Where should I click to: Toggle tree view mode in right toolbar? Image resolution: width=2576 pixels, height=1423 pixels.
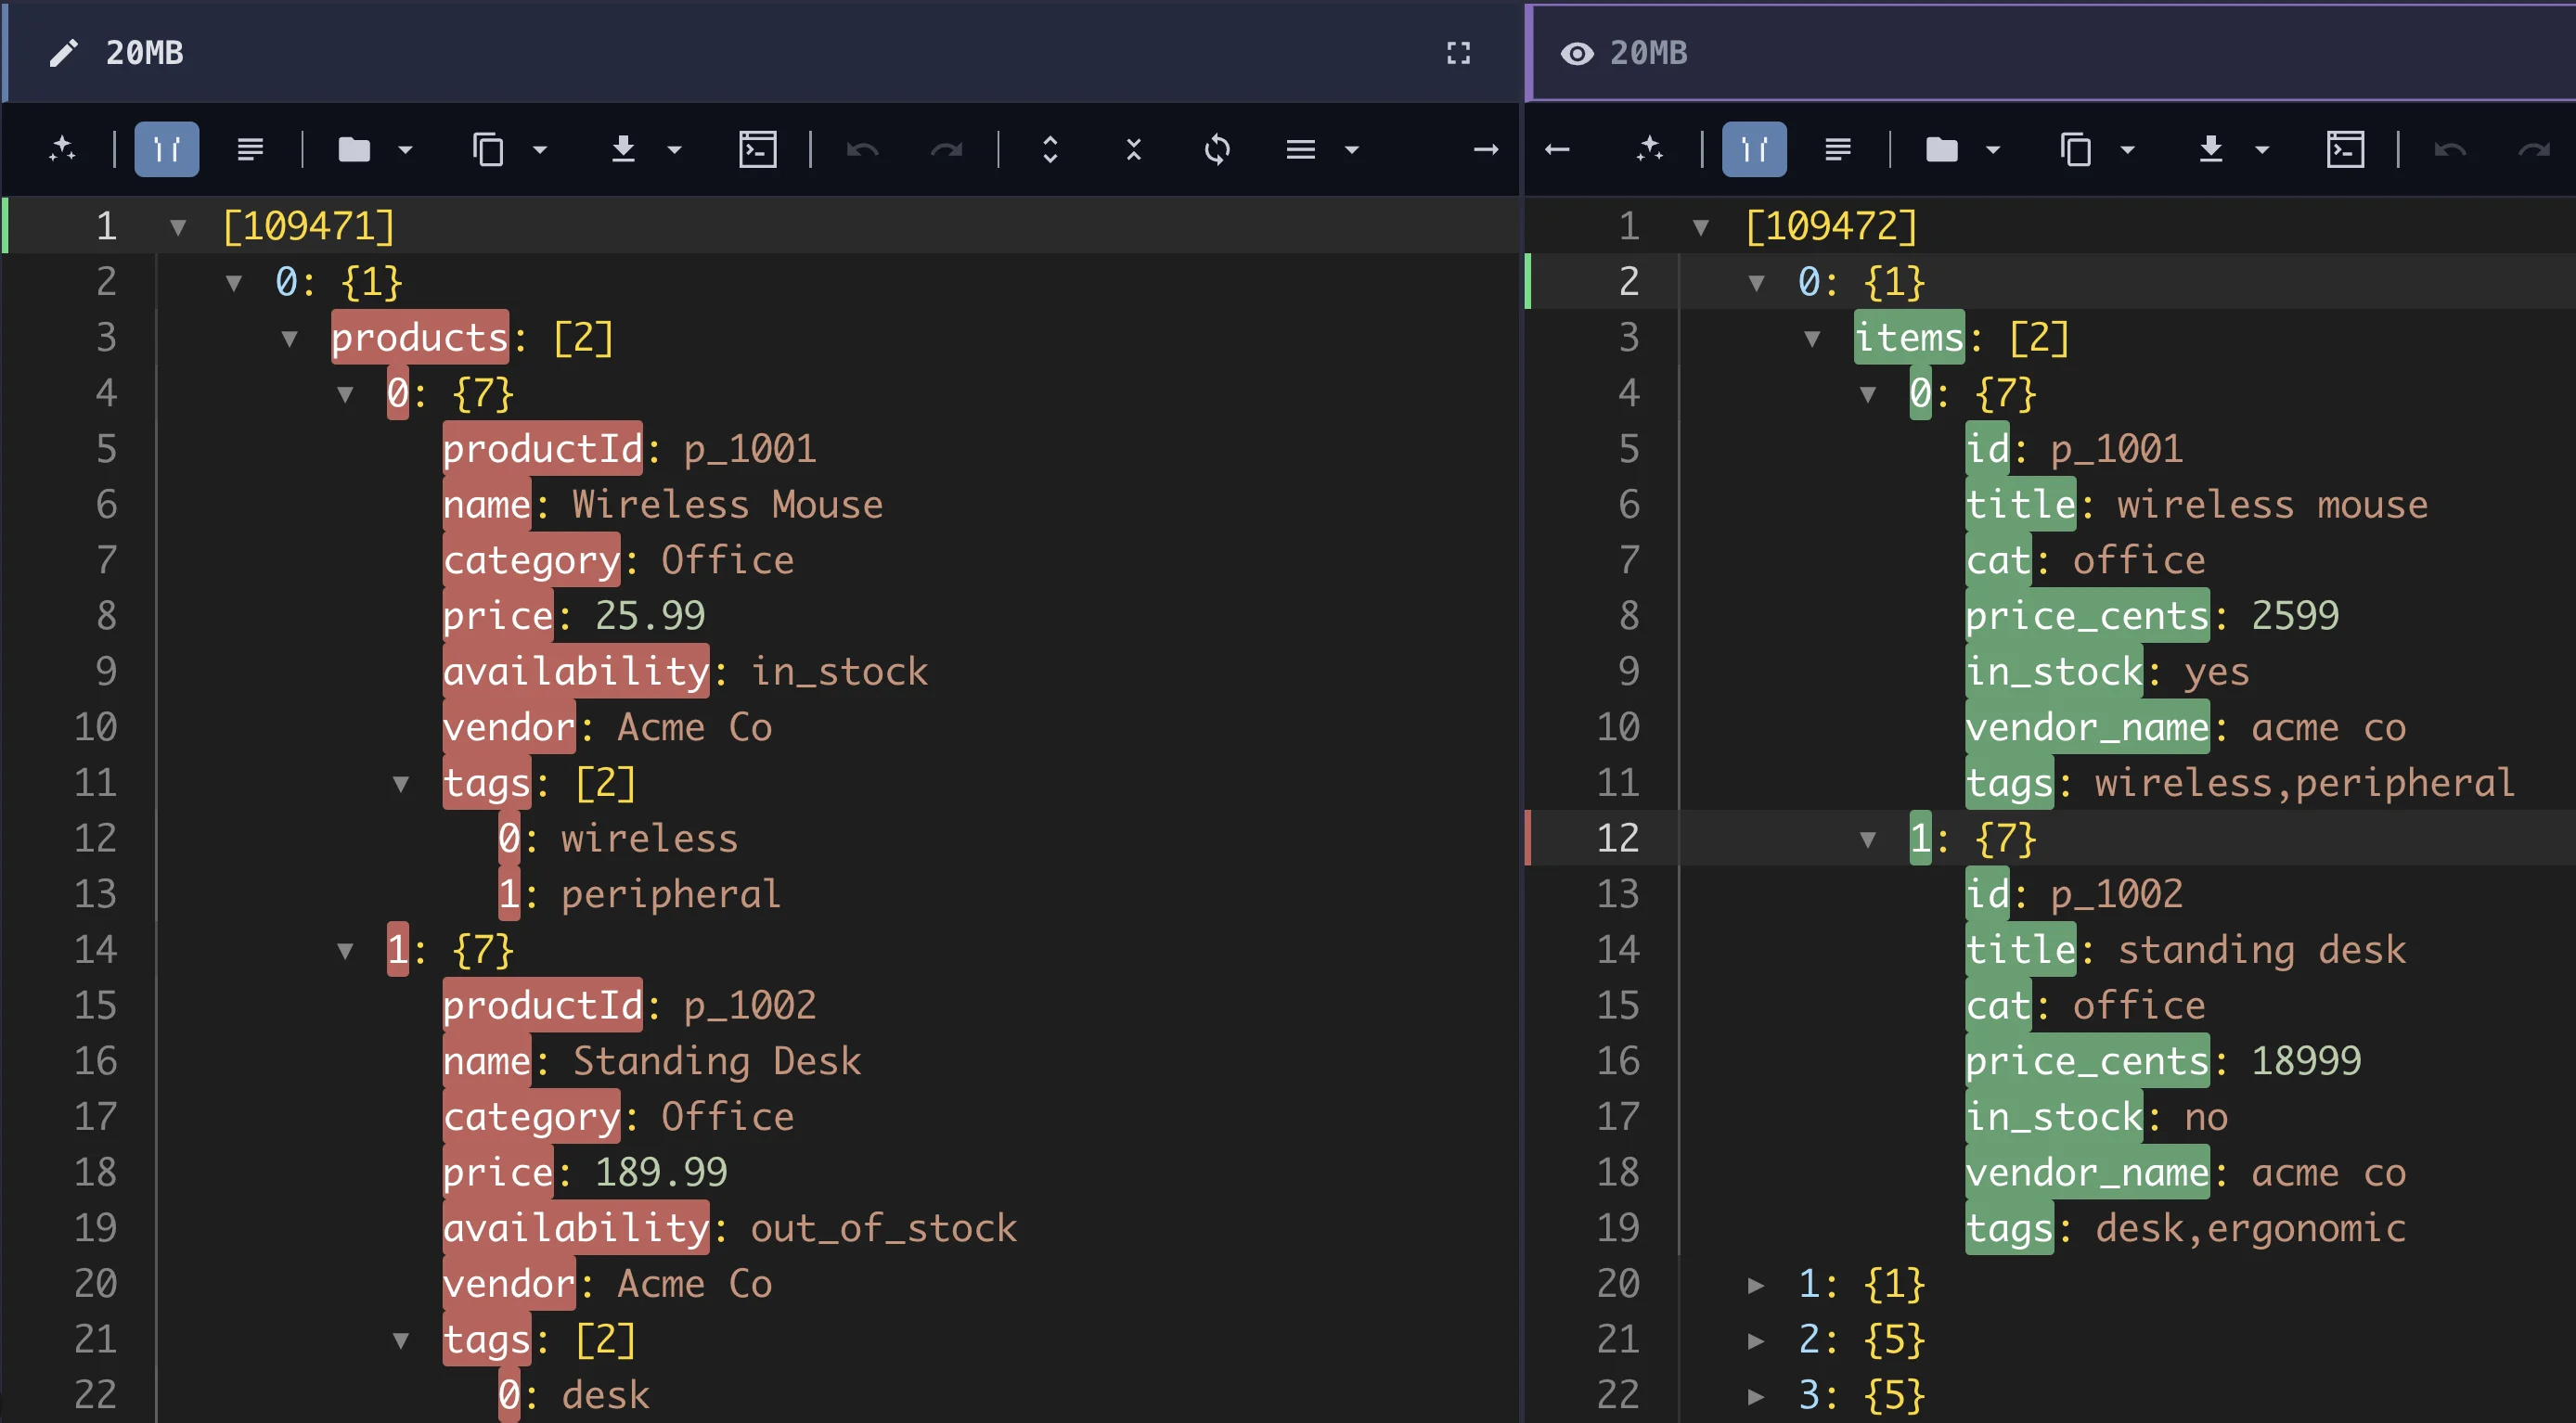click(1754, 150)
